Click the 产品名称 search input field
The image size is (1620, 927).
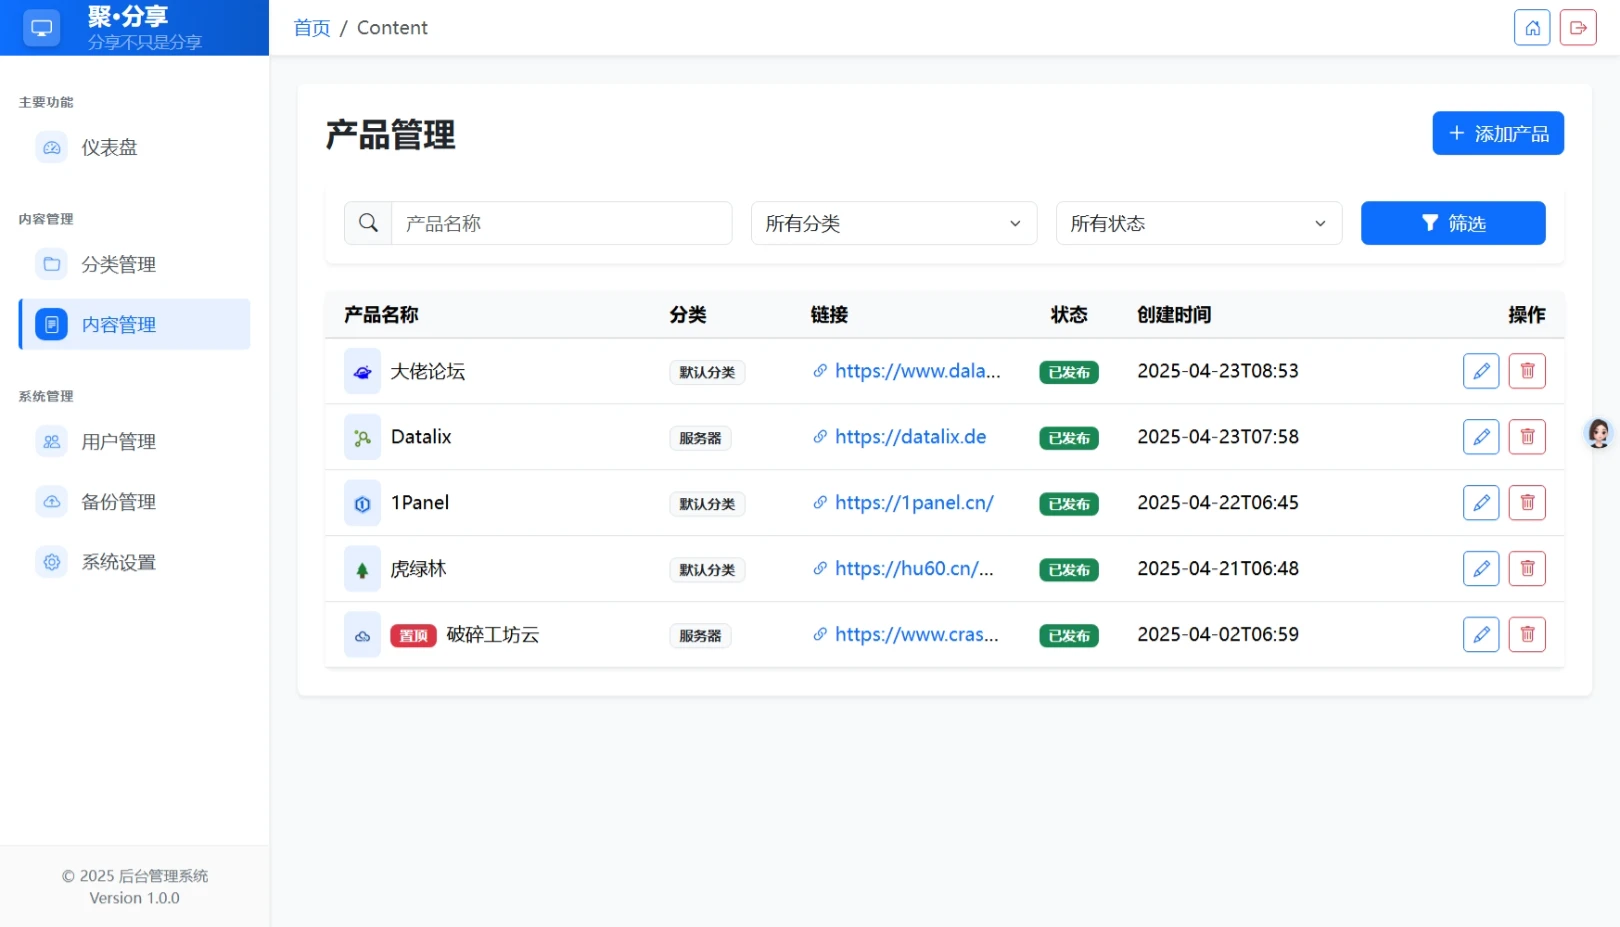pyautogui.click(x=561, y=223)
